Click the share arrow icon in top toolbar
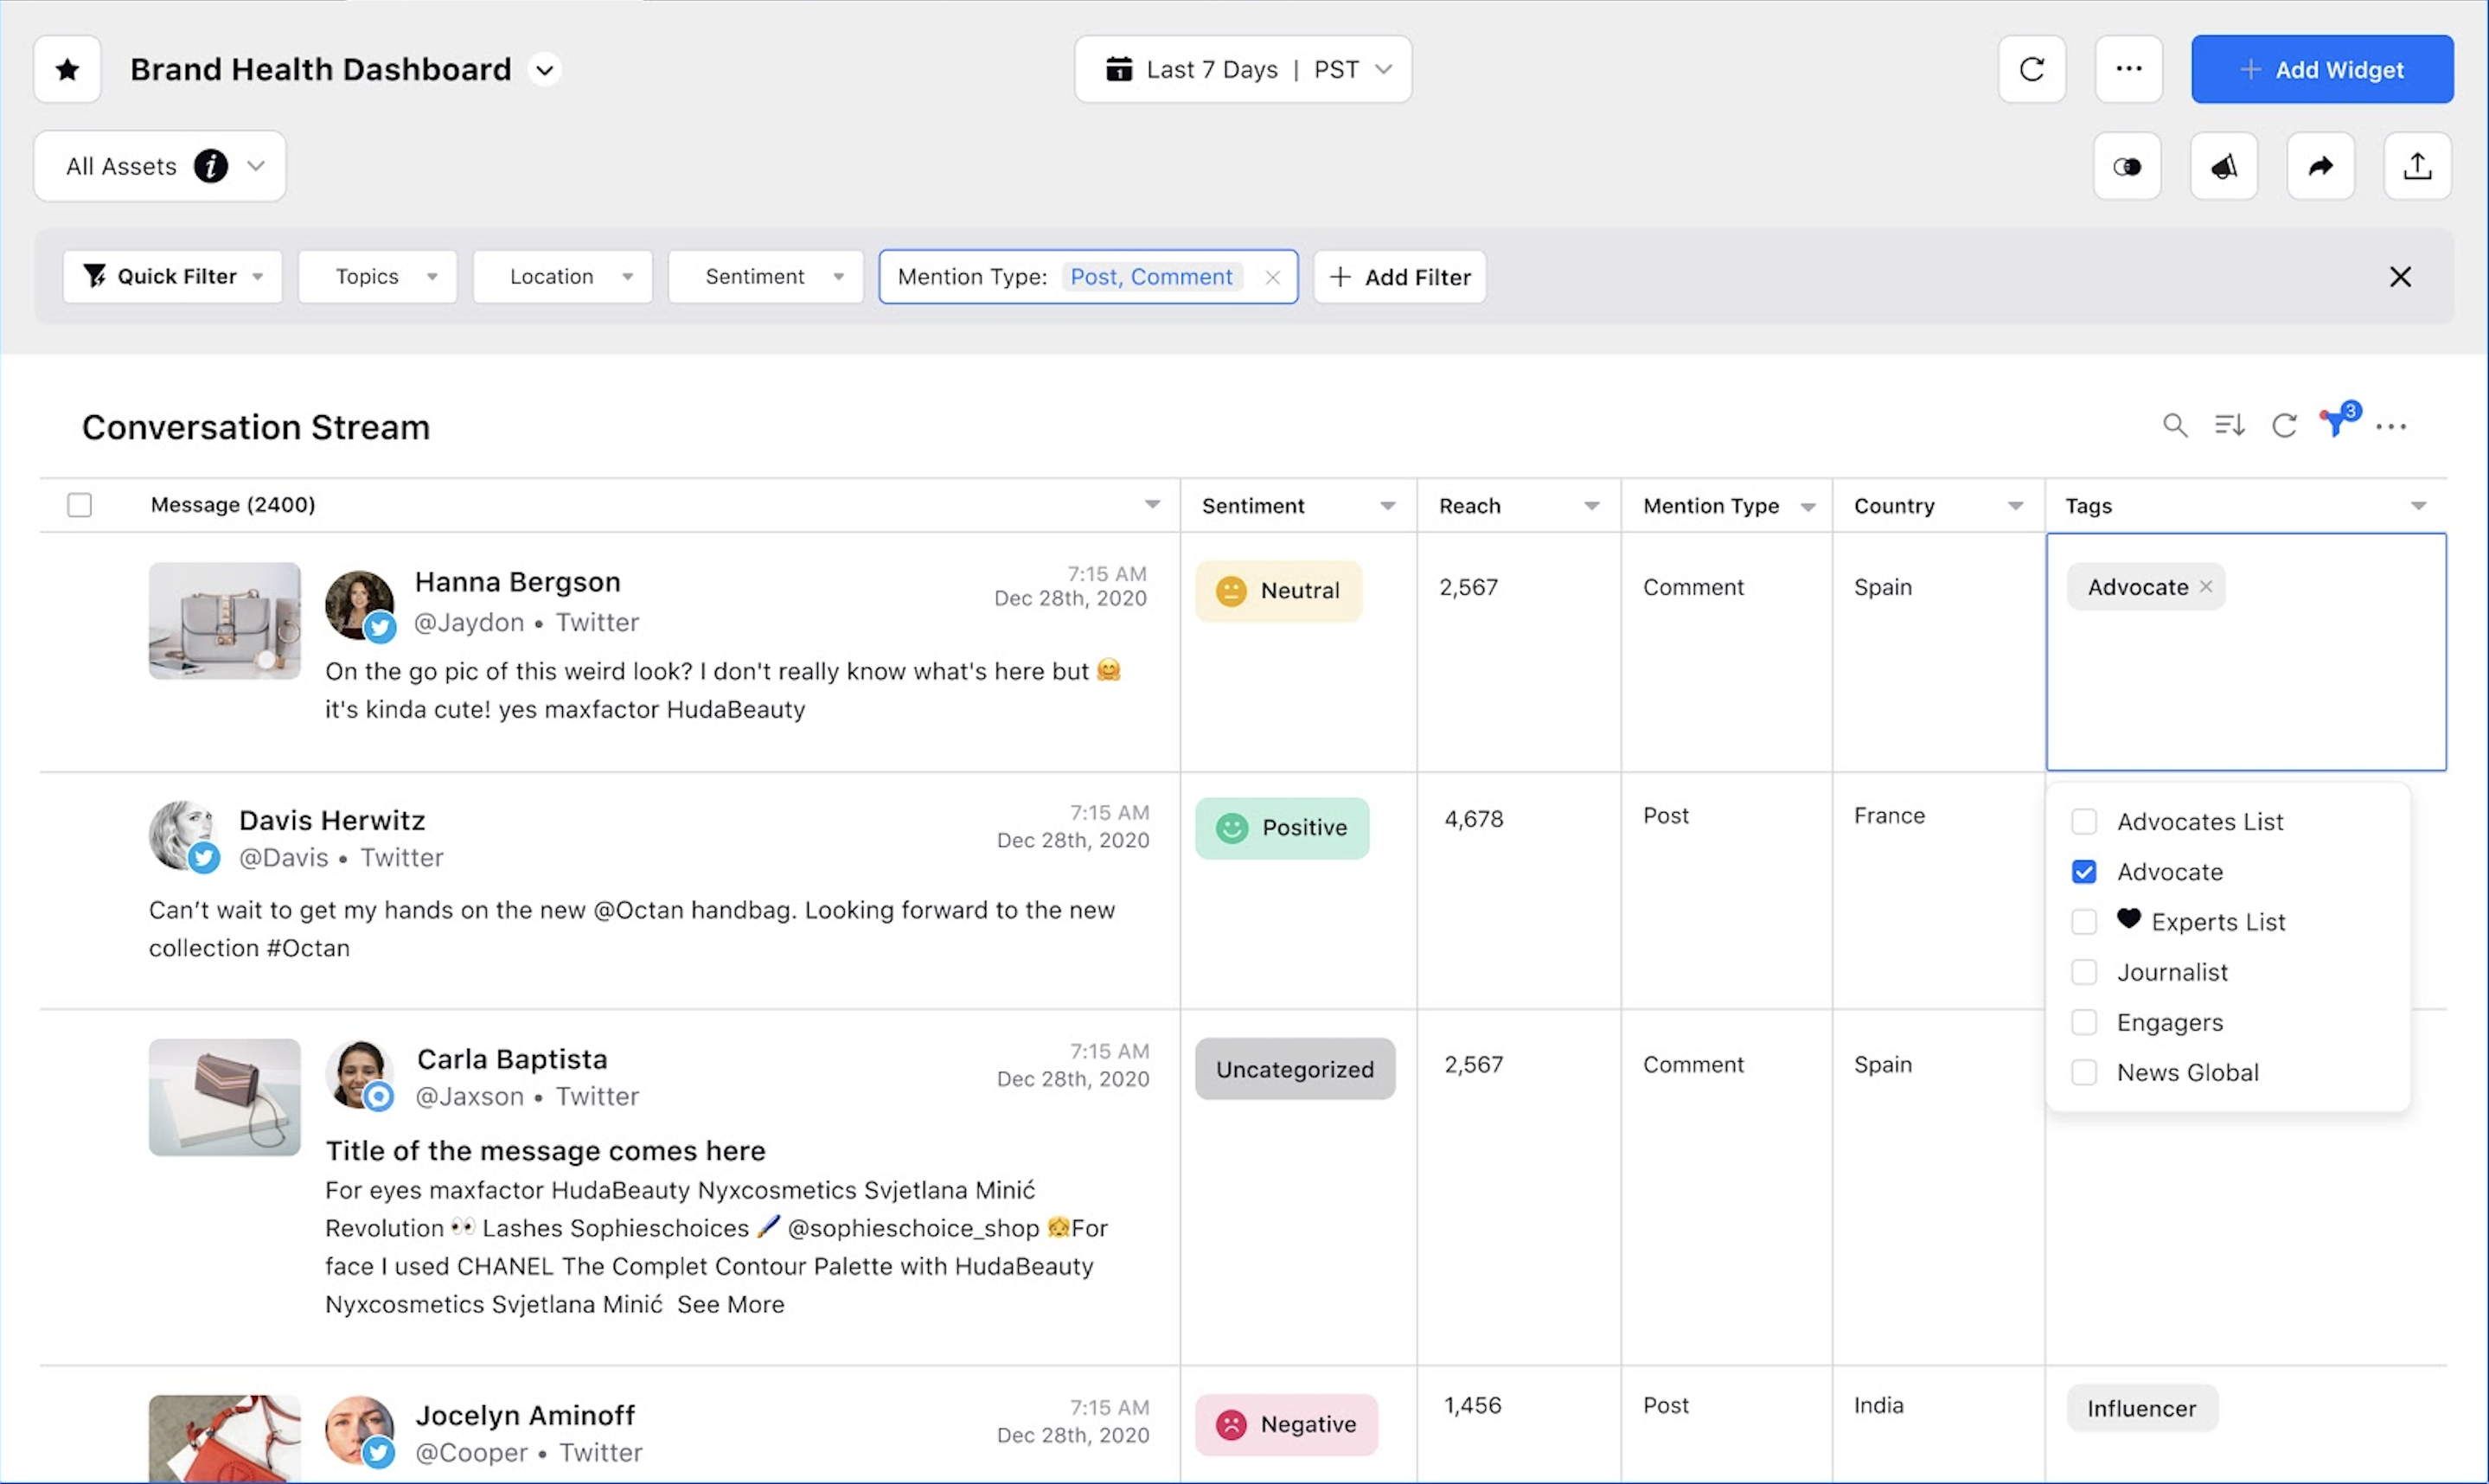Image resolution: width=2489 pixels, height=1484 pixels. click(x=2319, y=164)
